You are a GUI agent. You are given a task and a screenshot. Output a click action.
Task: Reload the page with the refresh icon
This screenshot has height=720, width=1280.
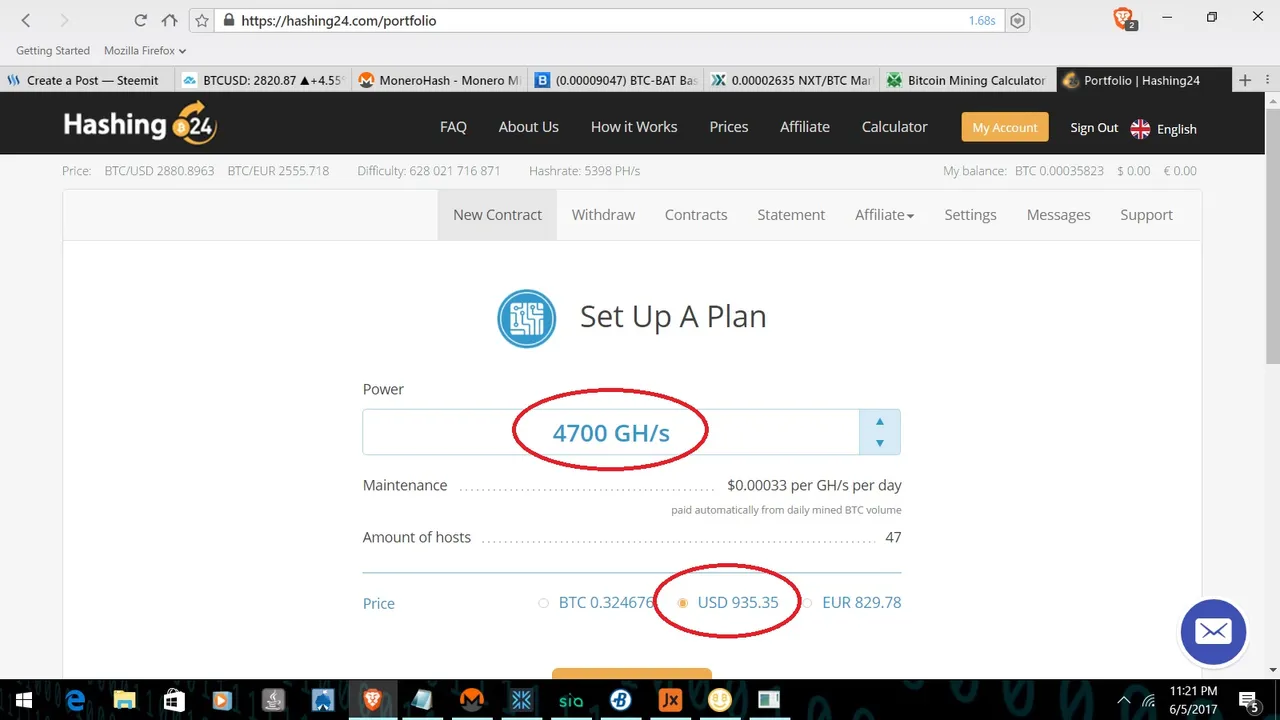point(140,20)
